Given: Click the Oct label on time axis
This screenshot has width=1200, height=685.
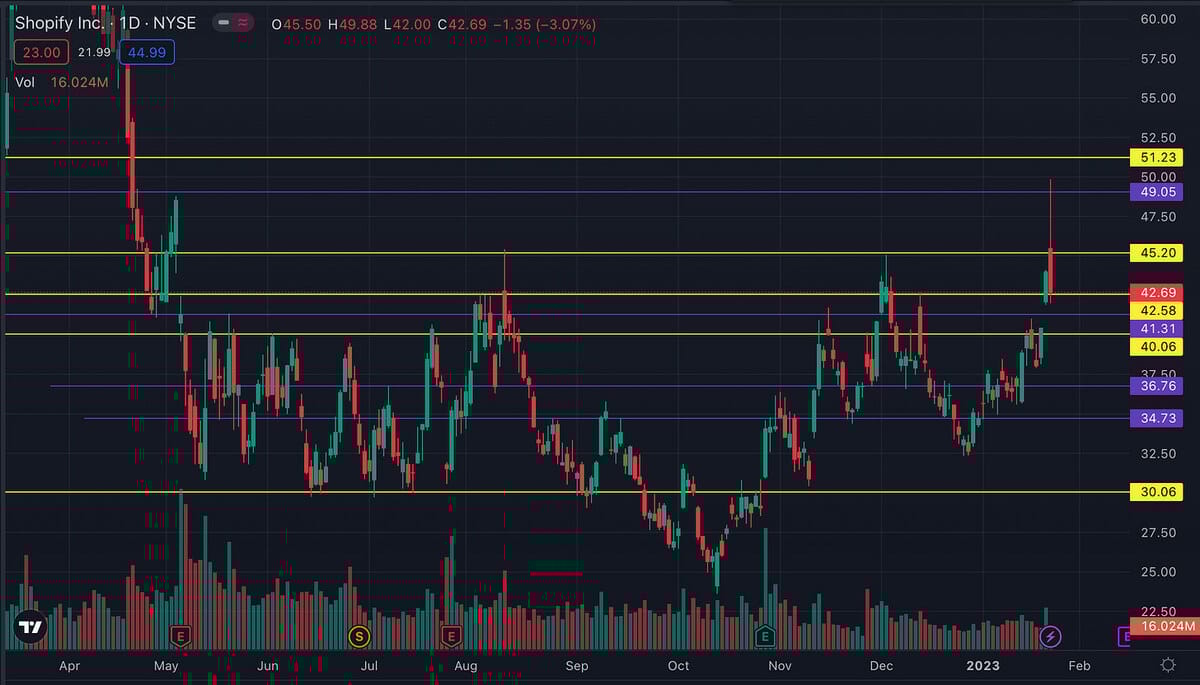Looking at the screenshot, I should pyautogui.click(x=678, y=665).
